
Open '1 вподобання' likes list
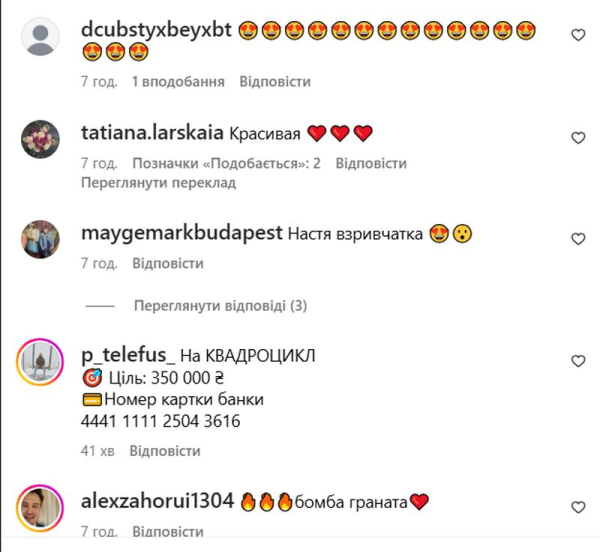click(178, 82)
